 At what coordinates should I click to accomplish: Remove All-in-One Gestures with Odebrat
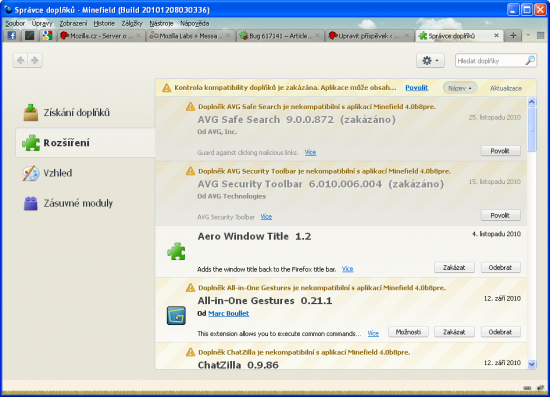pos(501,332)
